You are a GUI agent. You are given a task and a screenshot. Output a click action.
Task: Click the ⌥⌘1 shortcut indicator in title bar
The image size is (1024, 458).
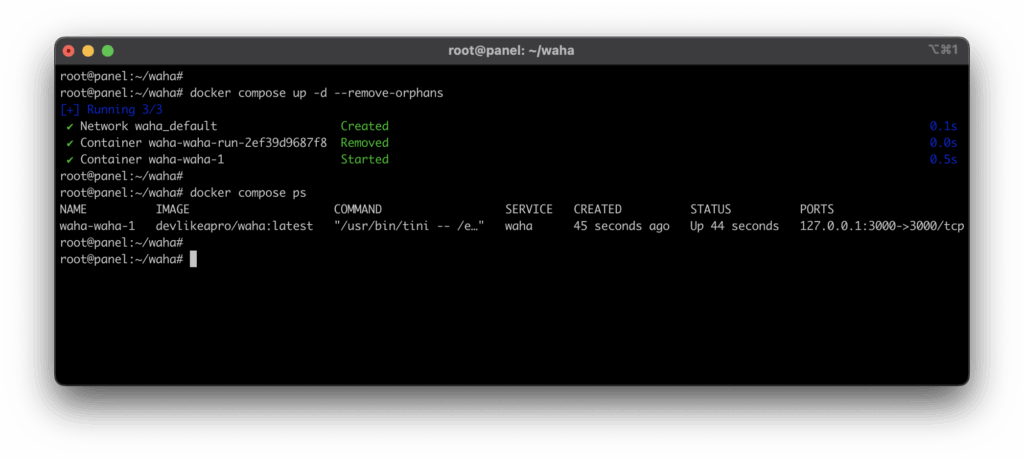click(x=942, y=50)
